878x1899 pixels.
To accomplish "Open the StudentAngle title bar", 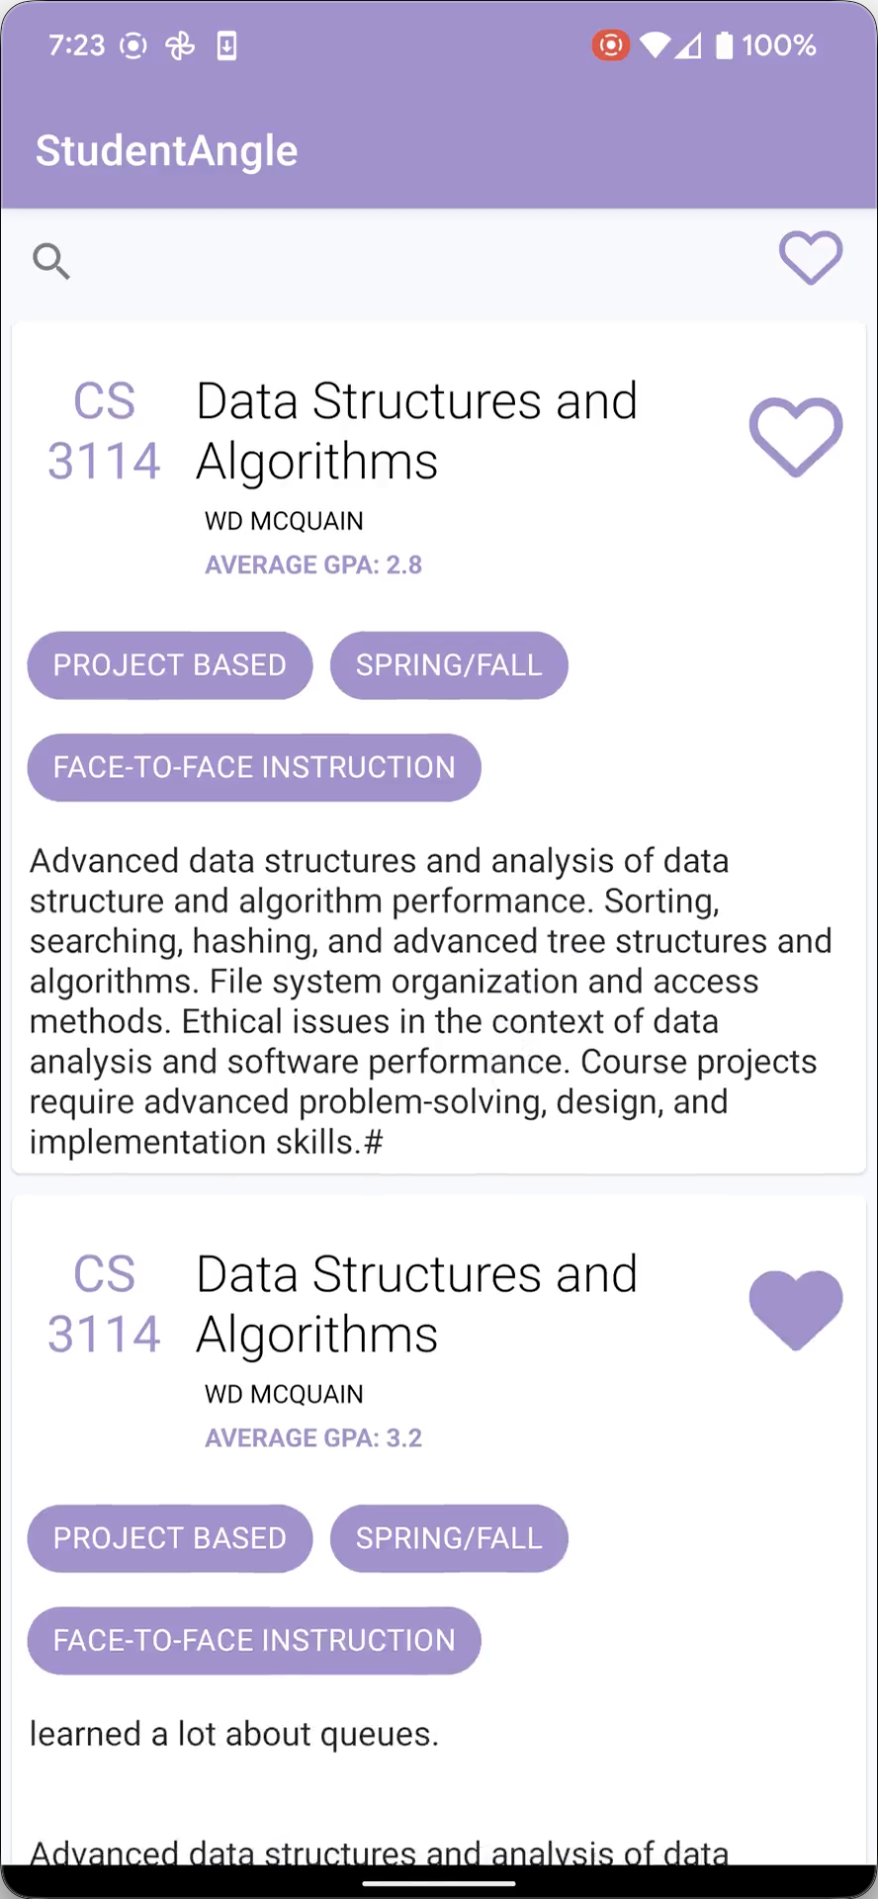I will (x=166, y=150).
